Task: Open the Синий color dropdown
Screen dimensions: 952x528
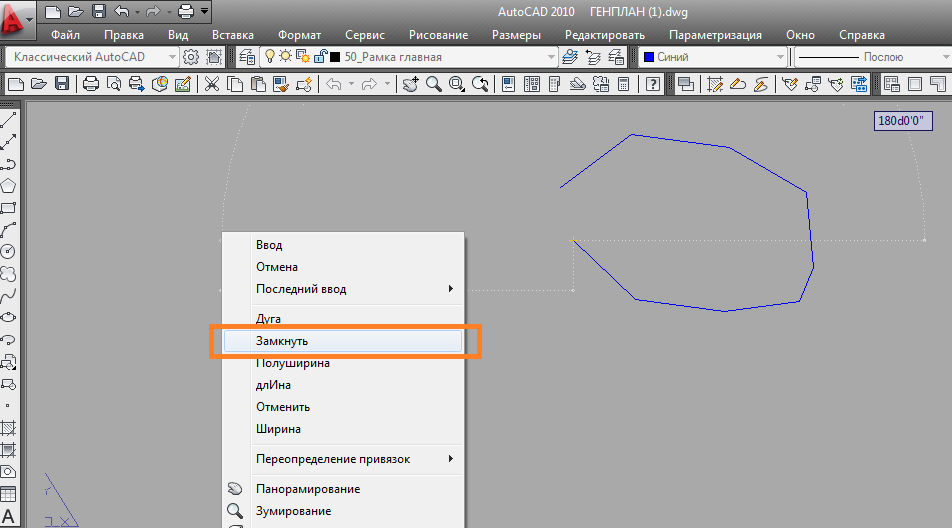Action: (780, 57)
